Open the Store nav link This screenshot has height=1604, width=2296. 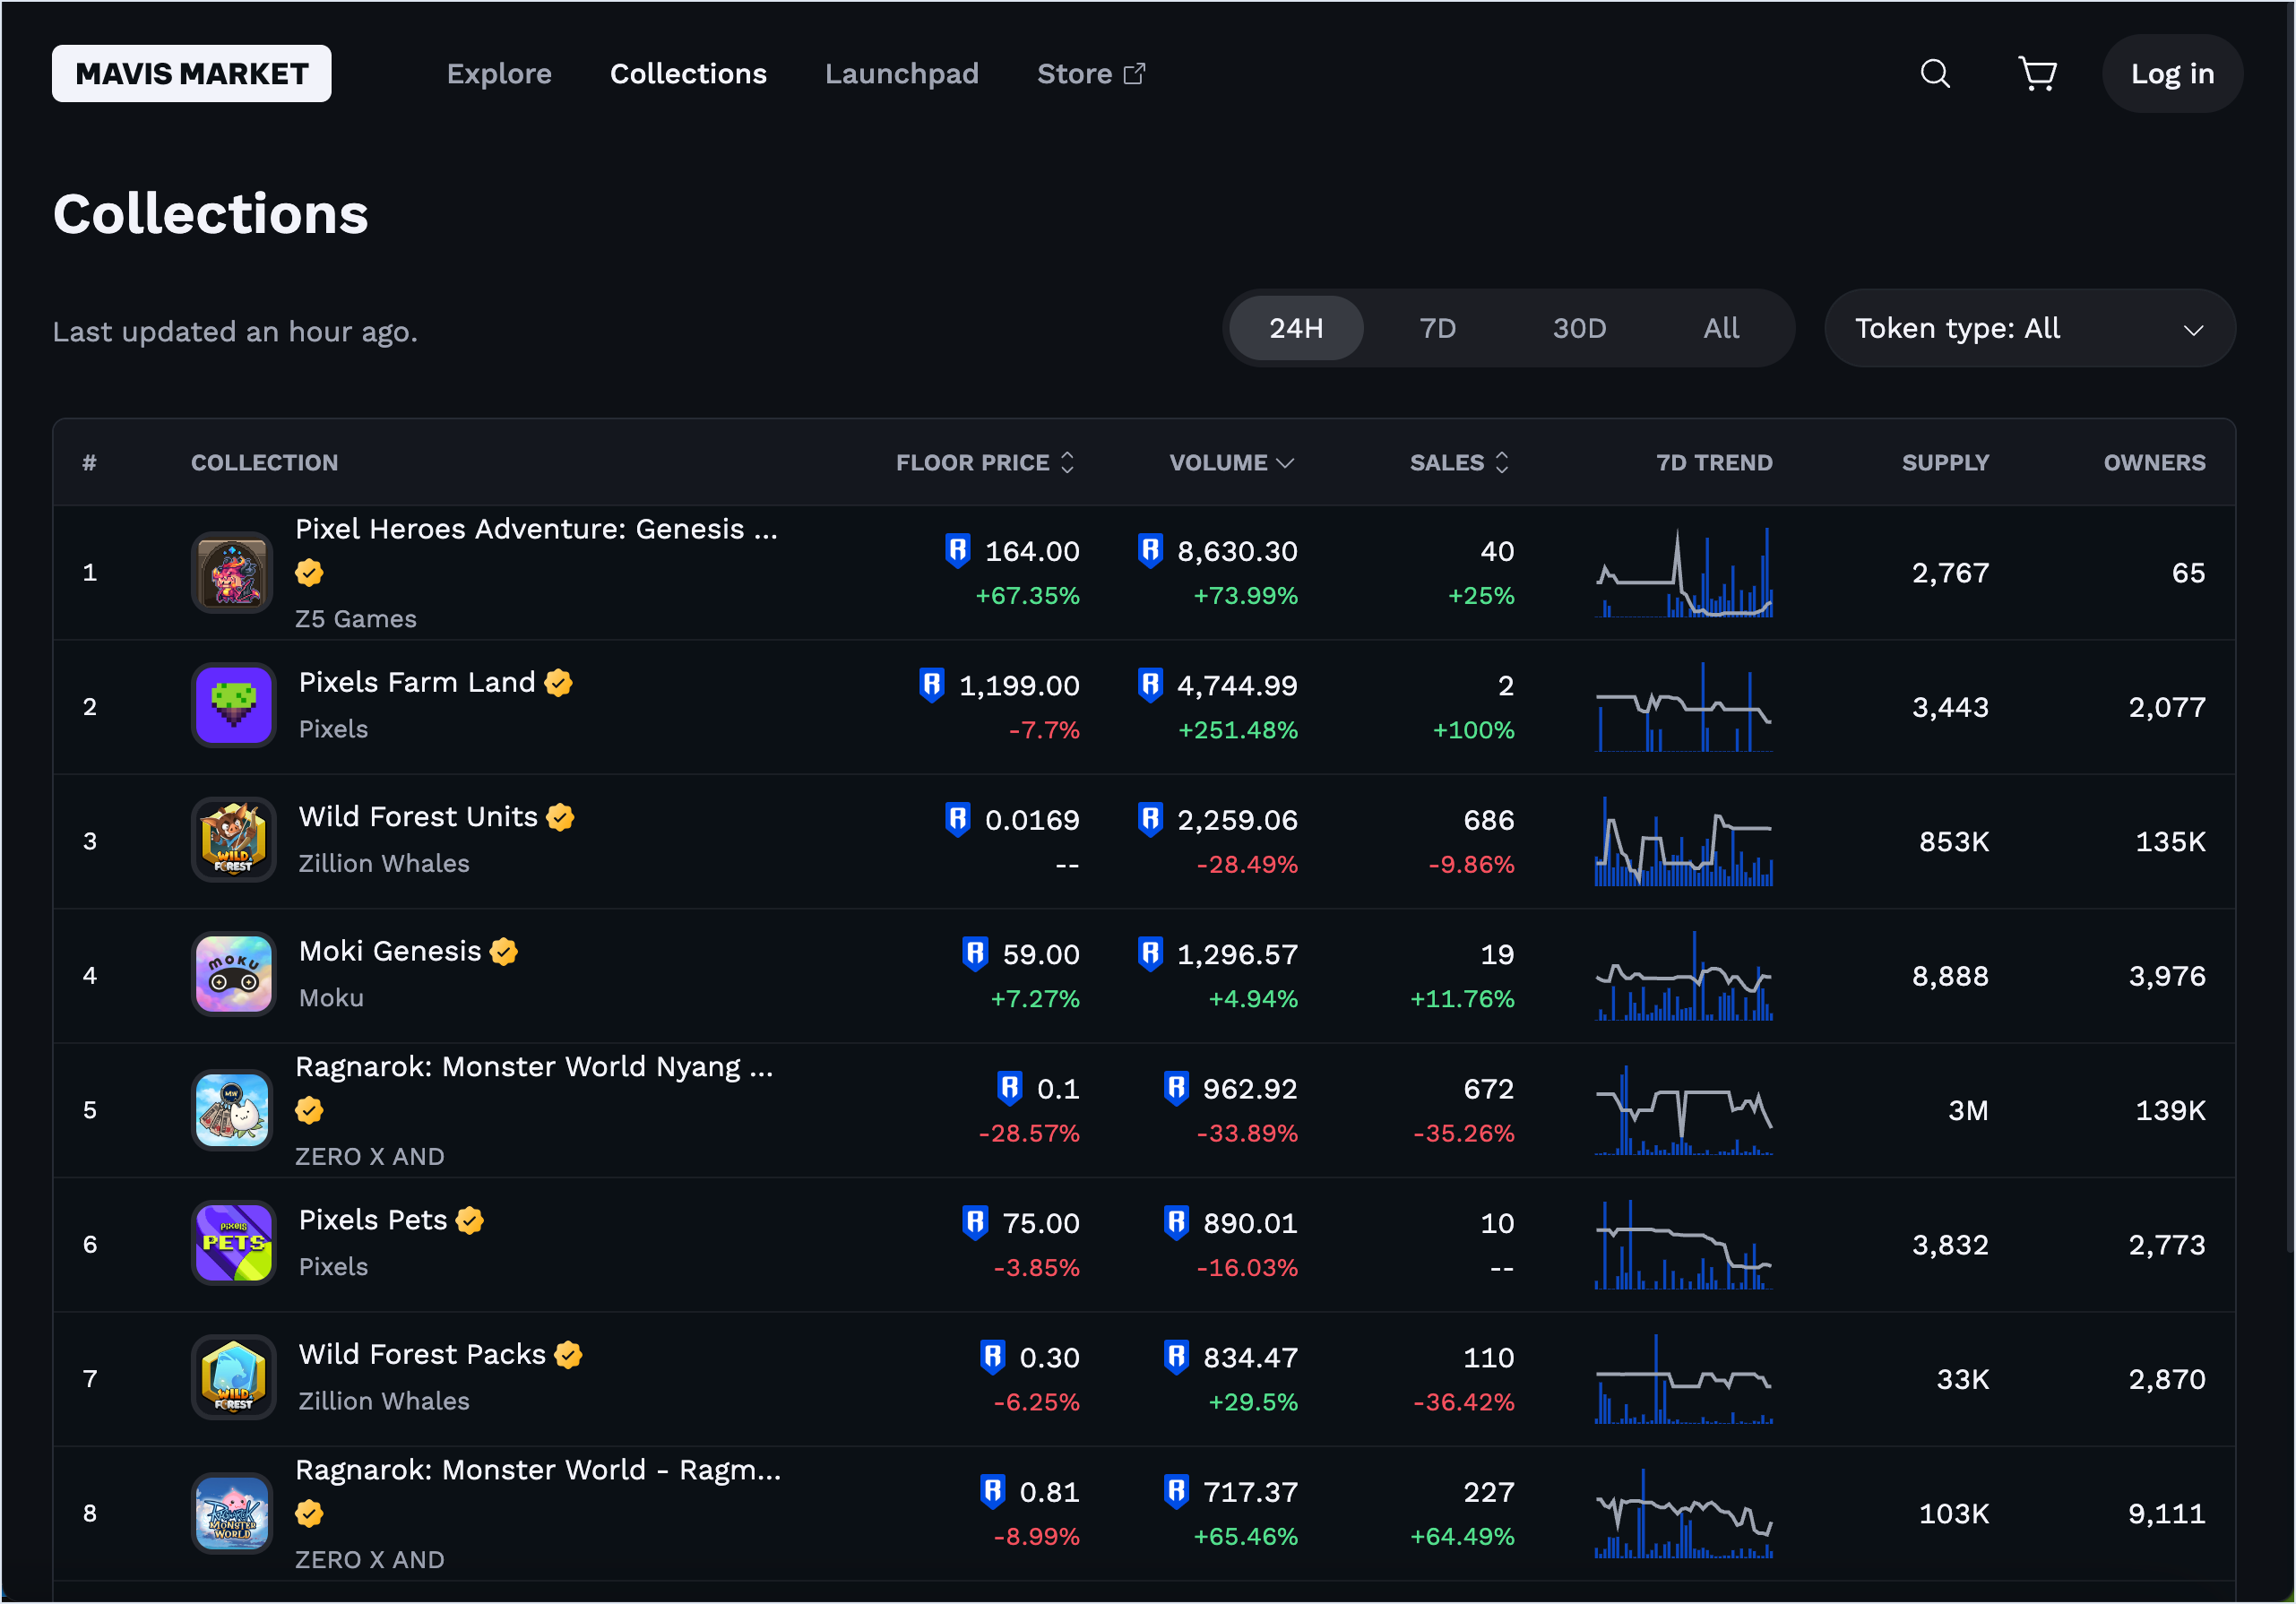pyautogui.click(x=1091, y=73)
